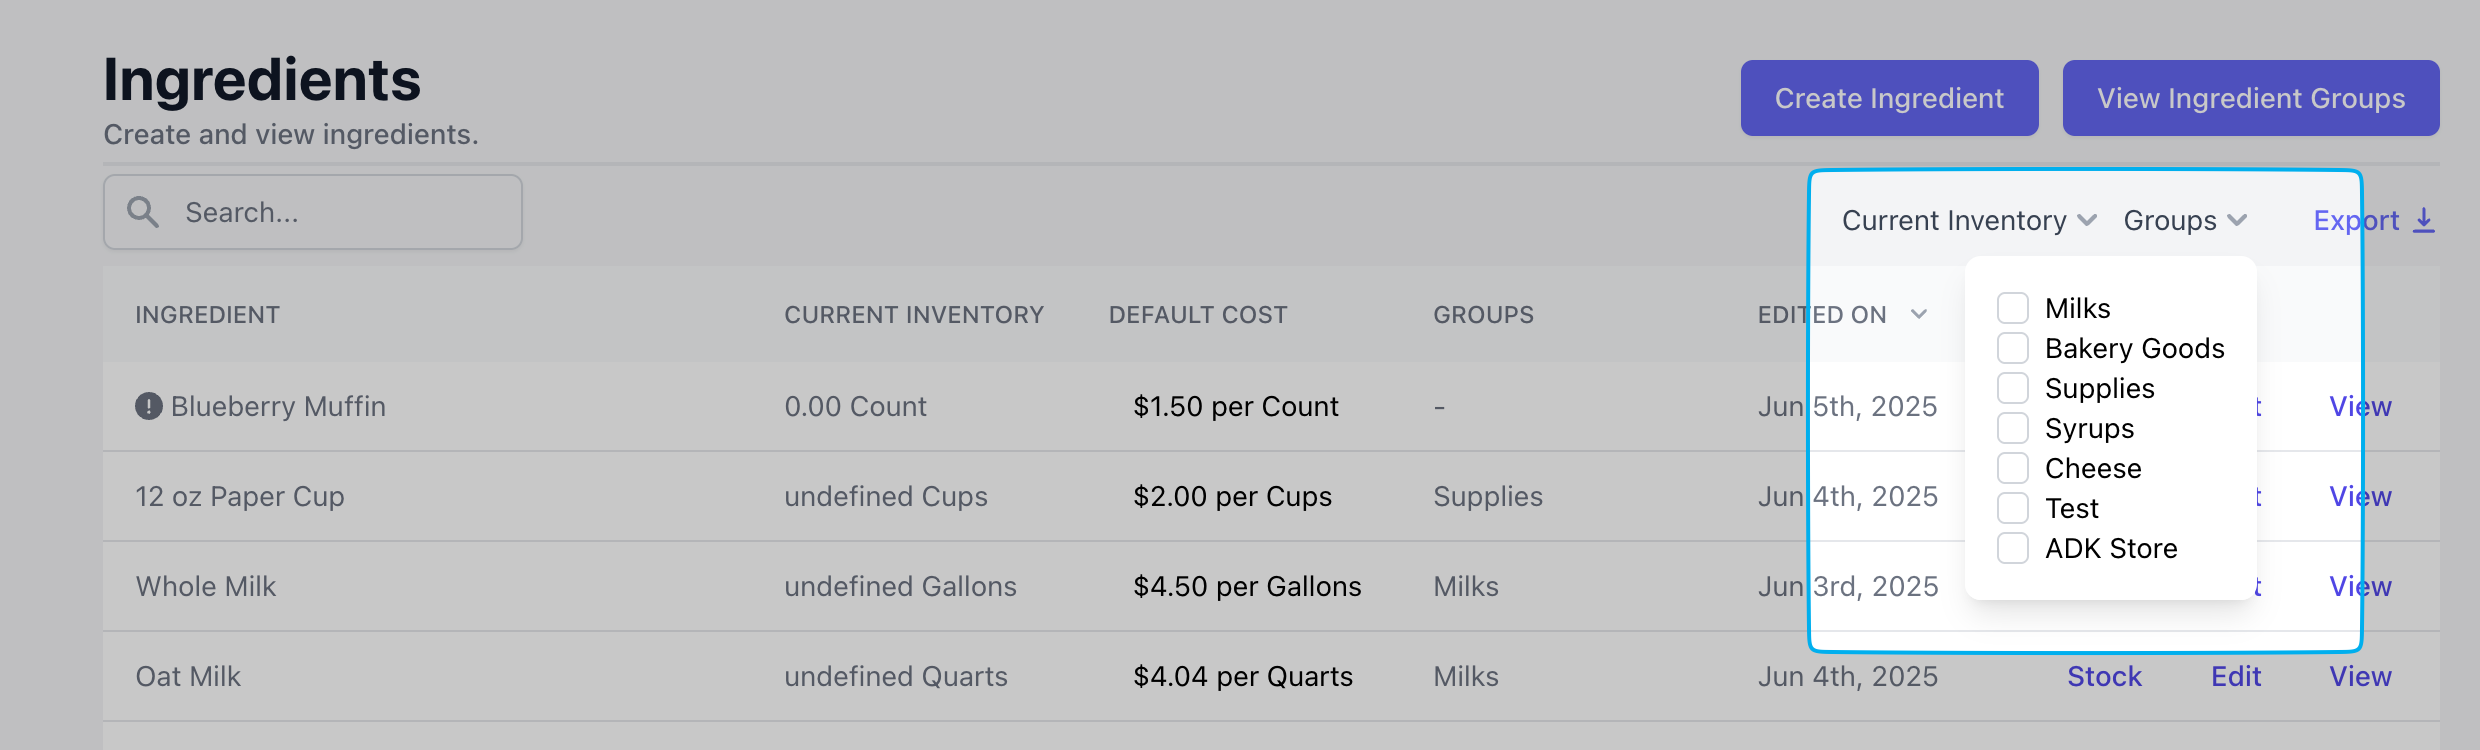Image resolution: width=2480 pixels, height=750 pixels.
Task: Open View Ingredient Groups
Action: pos(2251,98)
